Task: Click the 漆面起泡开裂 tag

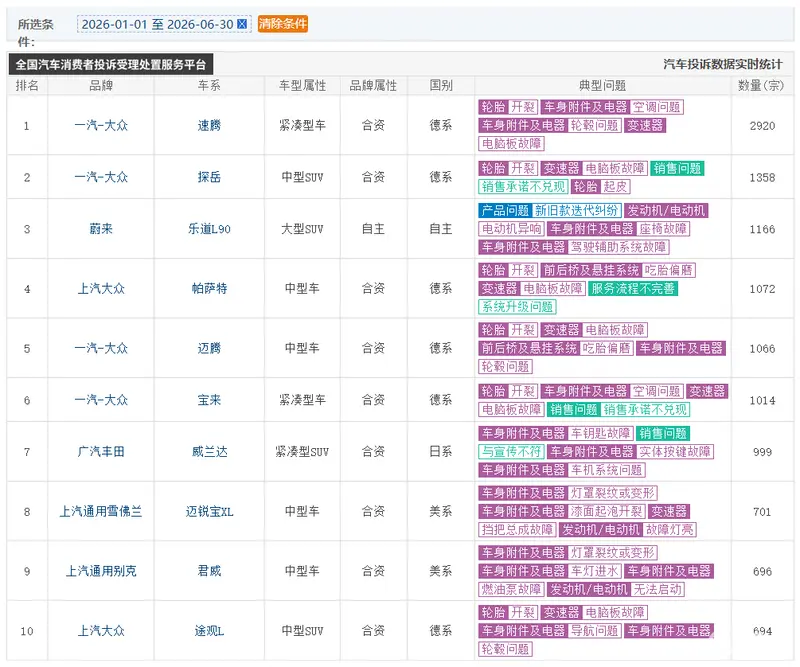Action: pyautogui.click(x=606, y=511)
